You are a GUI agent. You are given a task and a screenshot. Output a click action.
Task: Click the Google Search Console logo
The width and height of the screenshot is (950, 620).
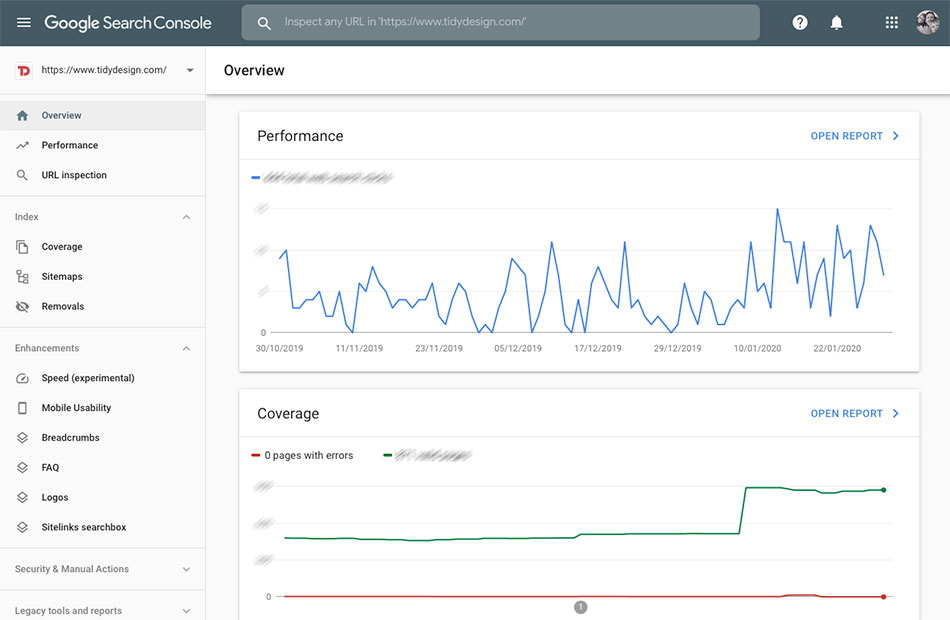pyautogui.click(x=128, y=23)
